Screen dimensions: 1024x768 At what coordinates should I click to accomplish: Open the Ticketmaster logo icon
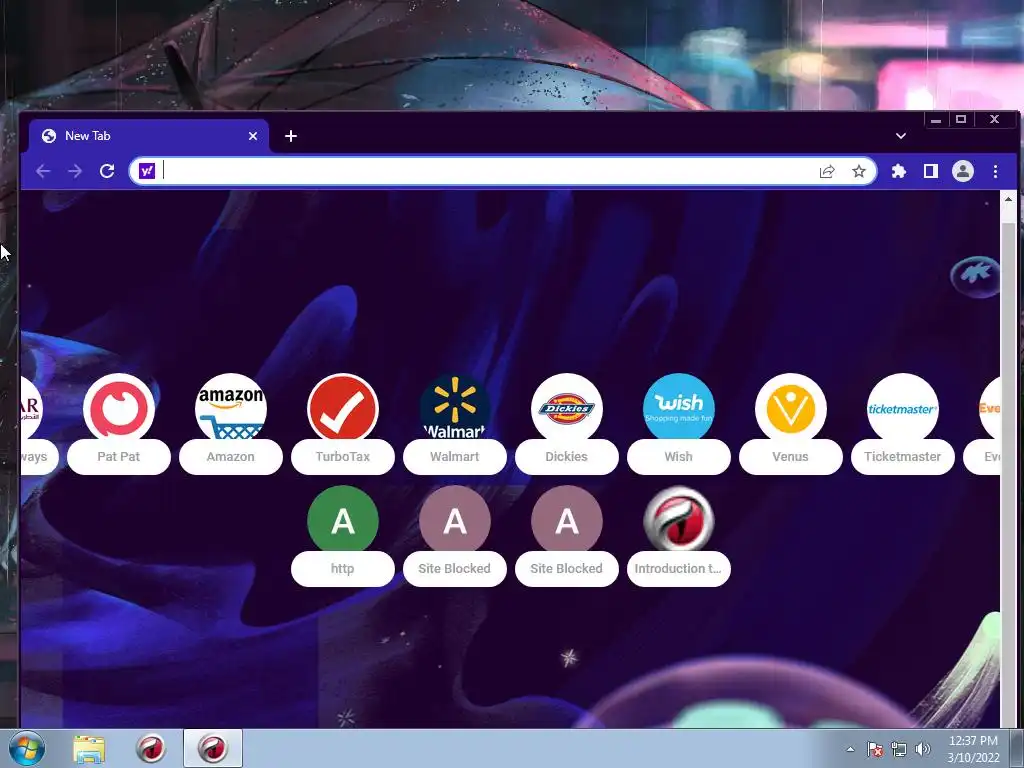pyautogui.click(x=903, y=408)
